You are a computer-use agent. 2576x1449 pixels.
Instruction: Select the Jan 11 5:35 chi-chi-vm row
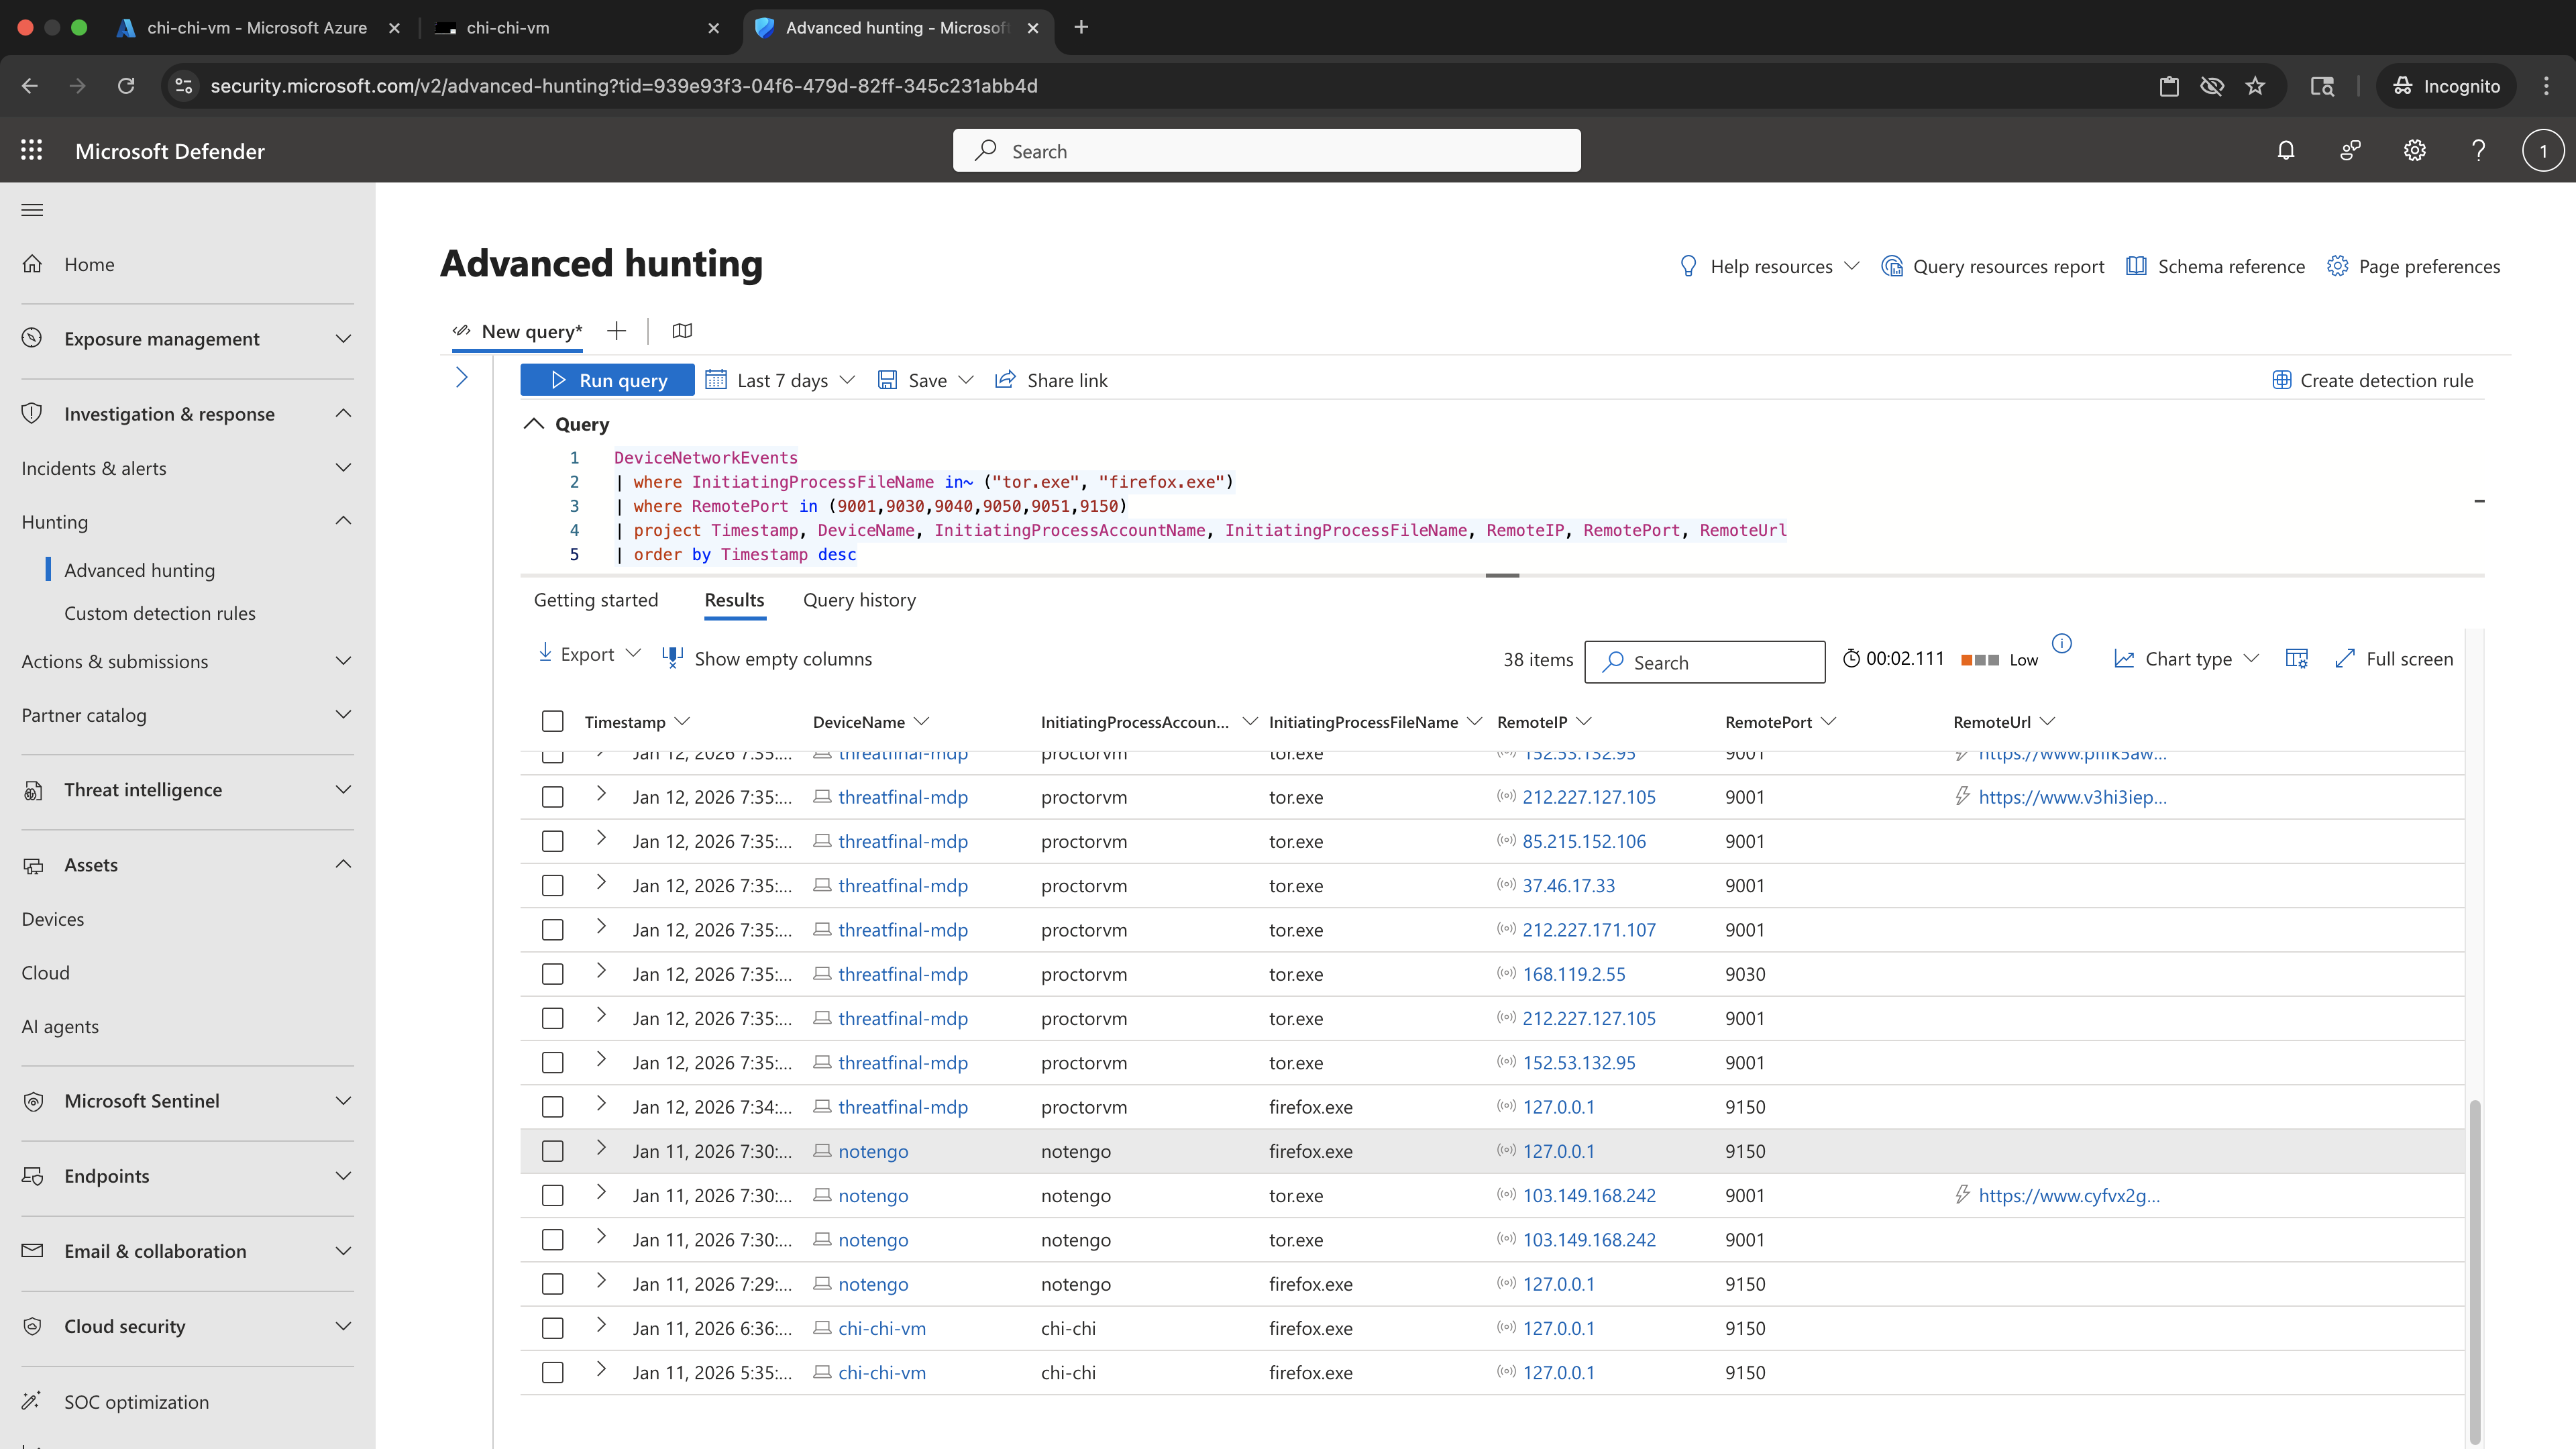coord(553,1372)
